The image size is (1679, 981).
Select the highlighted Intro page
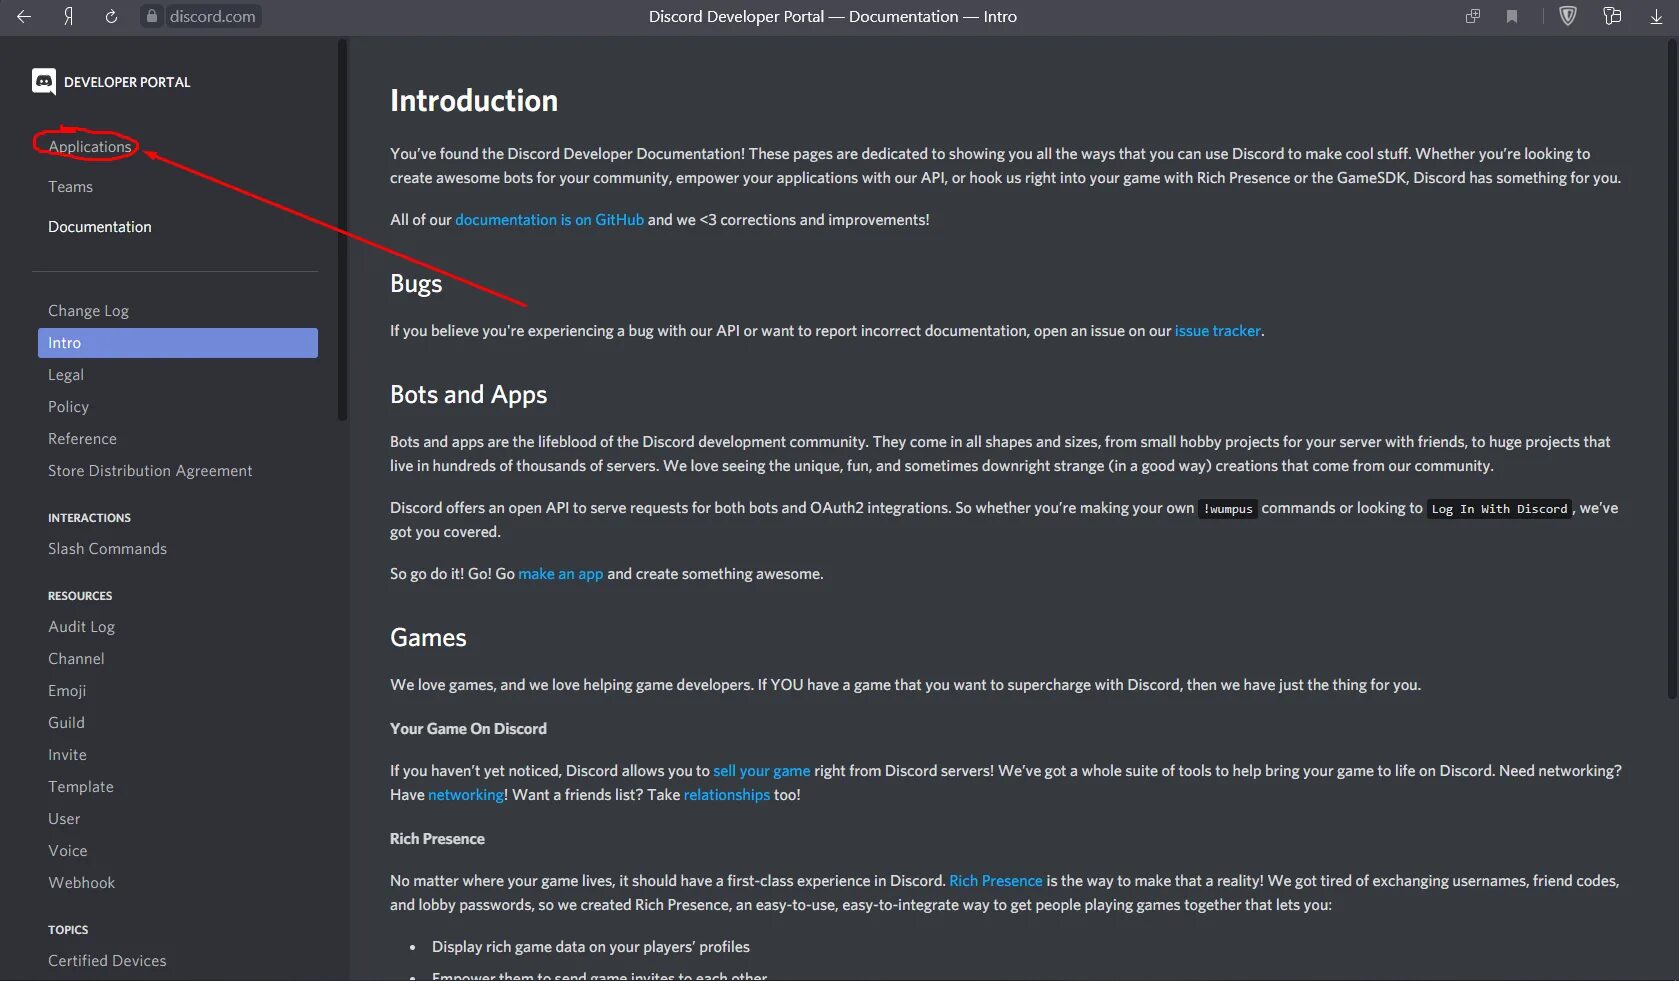pyautogui.click(x=178, y=343)
